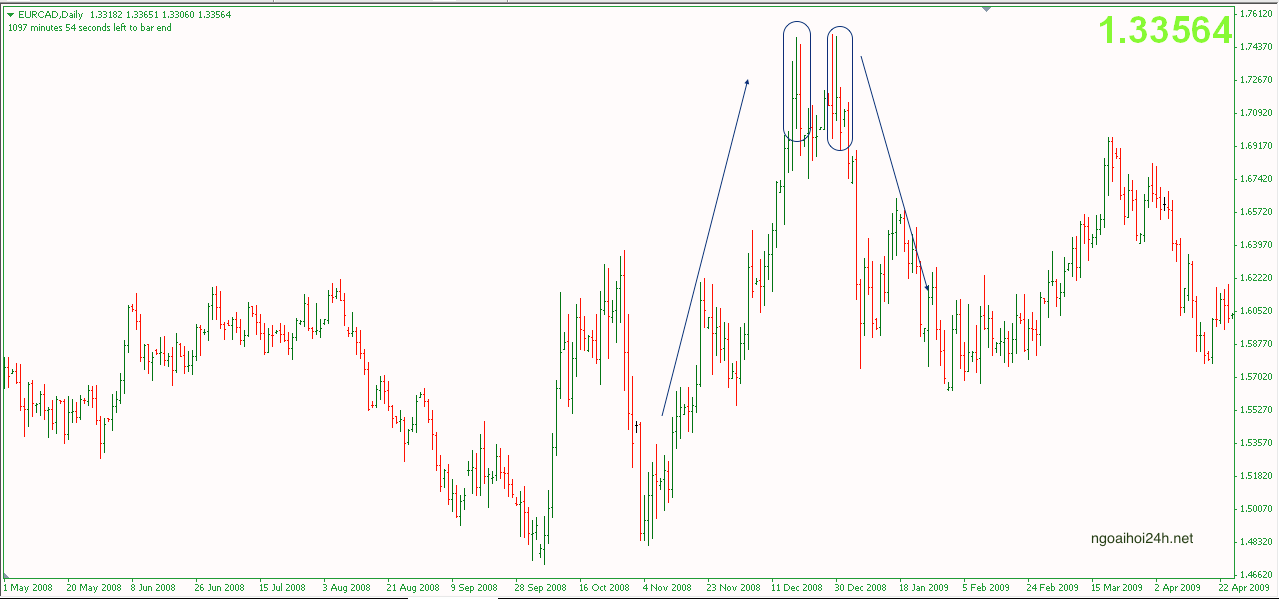Click the 18 Jan 2009 time axis label
This screenshot has height=599, width=1279.
tap(924, 588)
